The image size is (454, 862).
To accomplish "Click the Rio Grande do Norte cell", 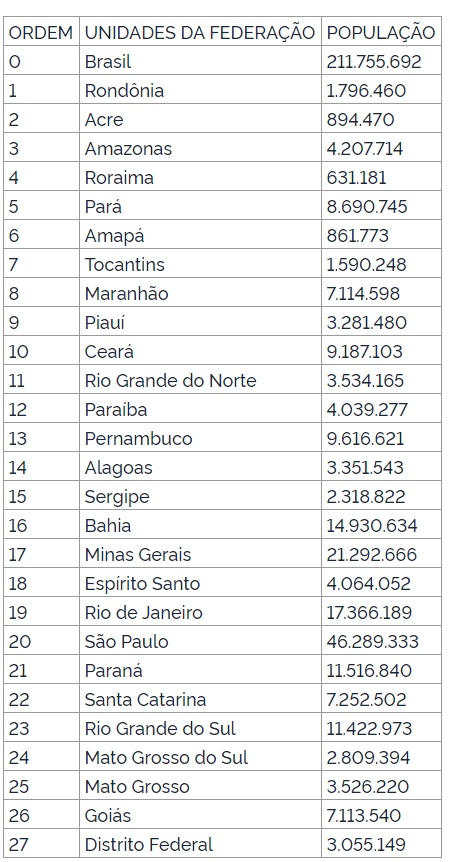I will point(200,380).
